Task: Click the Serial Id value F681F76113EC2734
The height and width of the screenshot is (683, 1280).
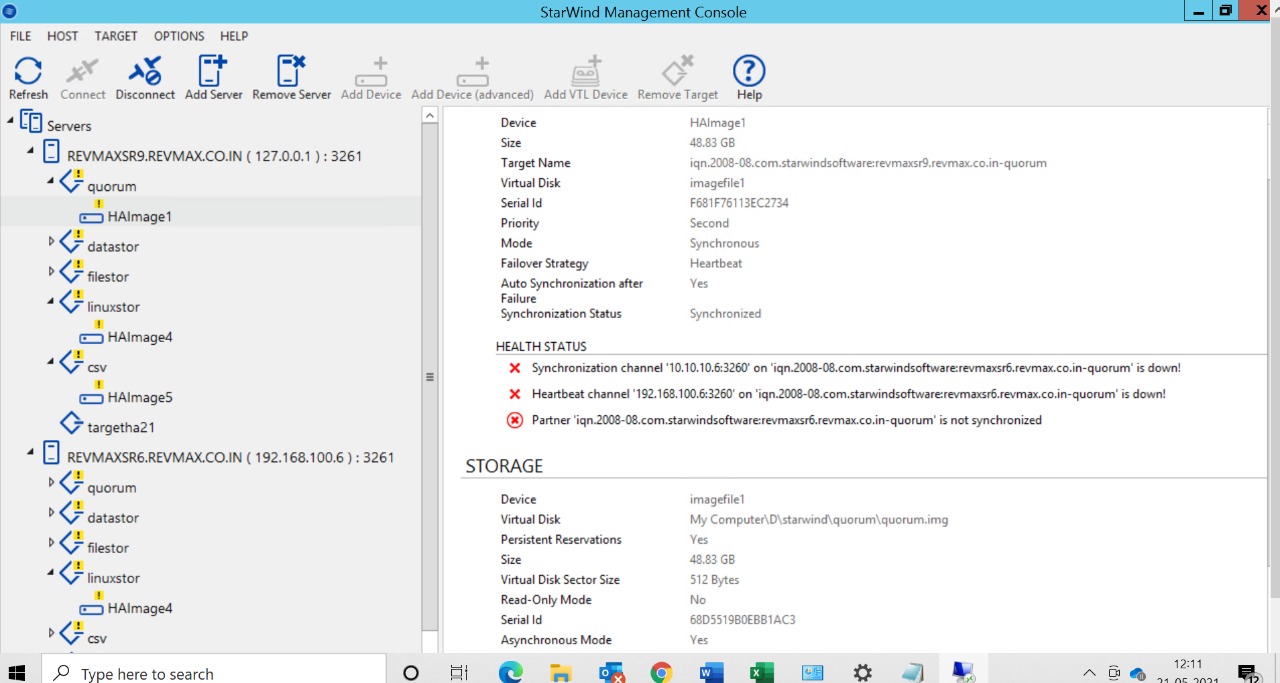Action: 739,203
